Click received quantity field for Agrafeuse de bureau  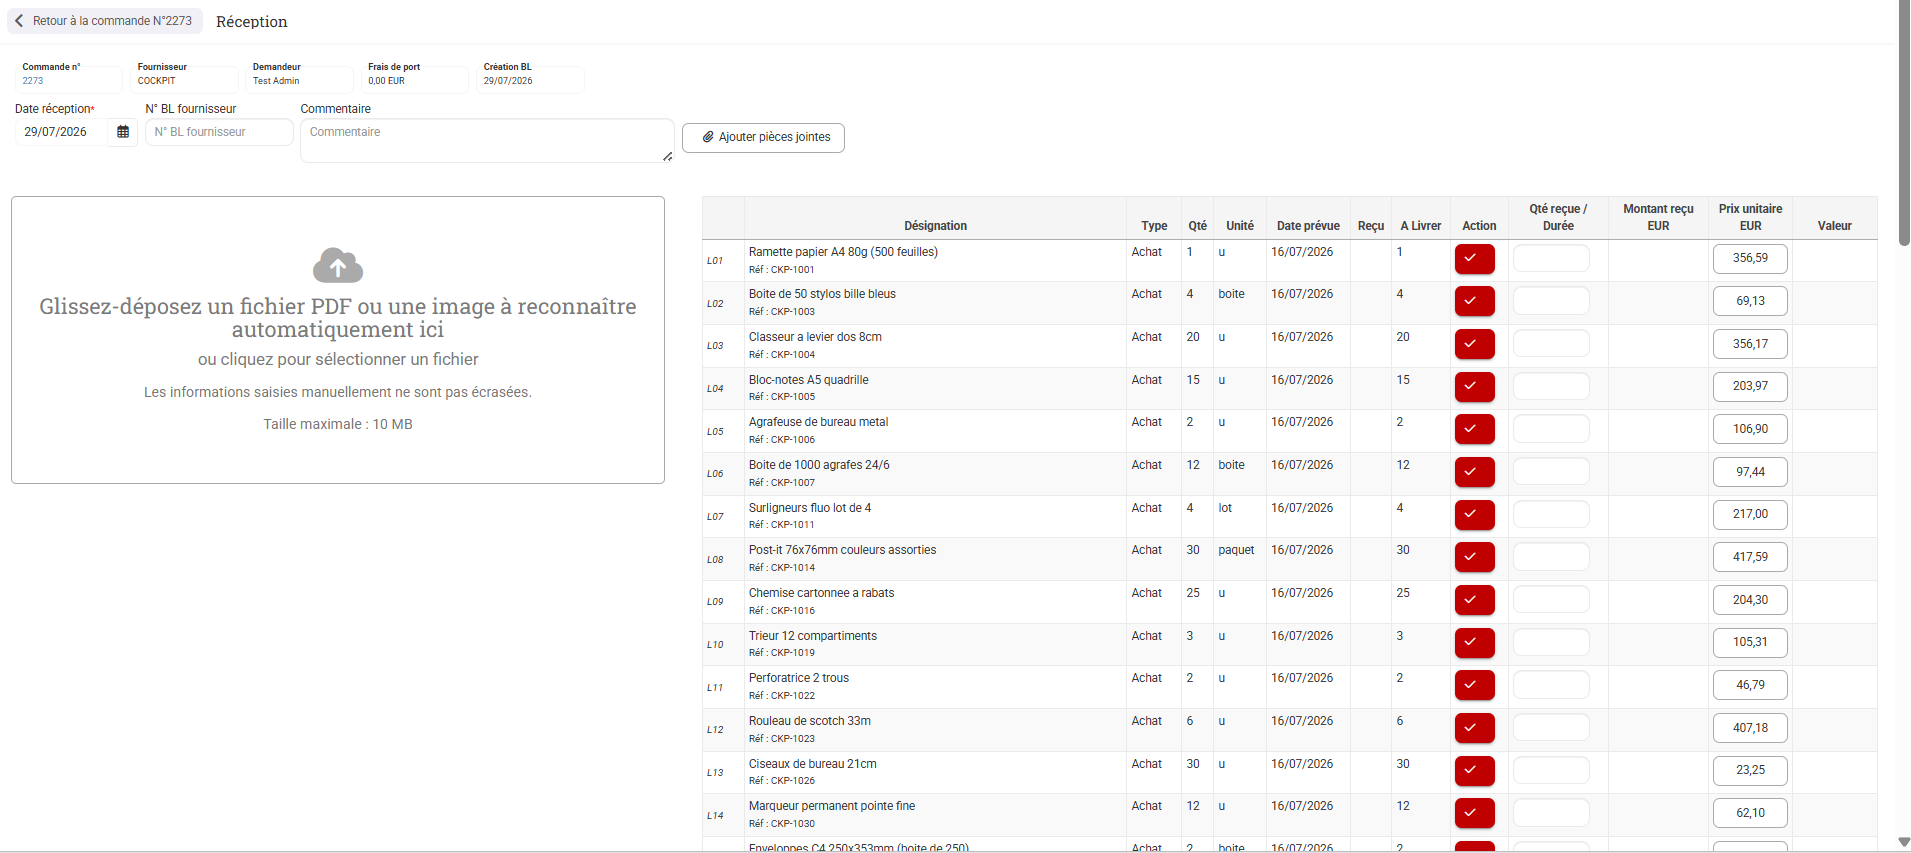[1551, 429]
